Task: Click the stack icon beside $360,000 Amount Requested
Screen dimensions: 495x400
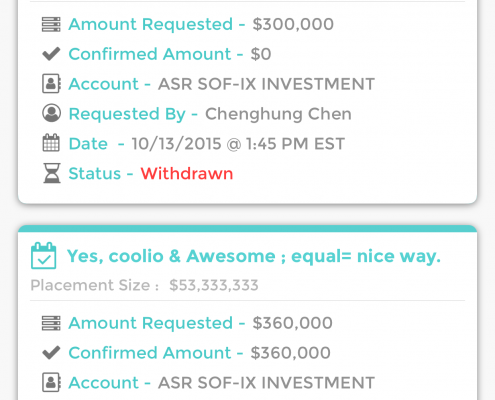Action: [51, 323]
